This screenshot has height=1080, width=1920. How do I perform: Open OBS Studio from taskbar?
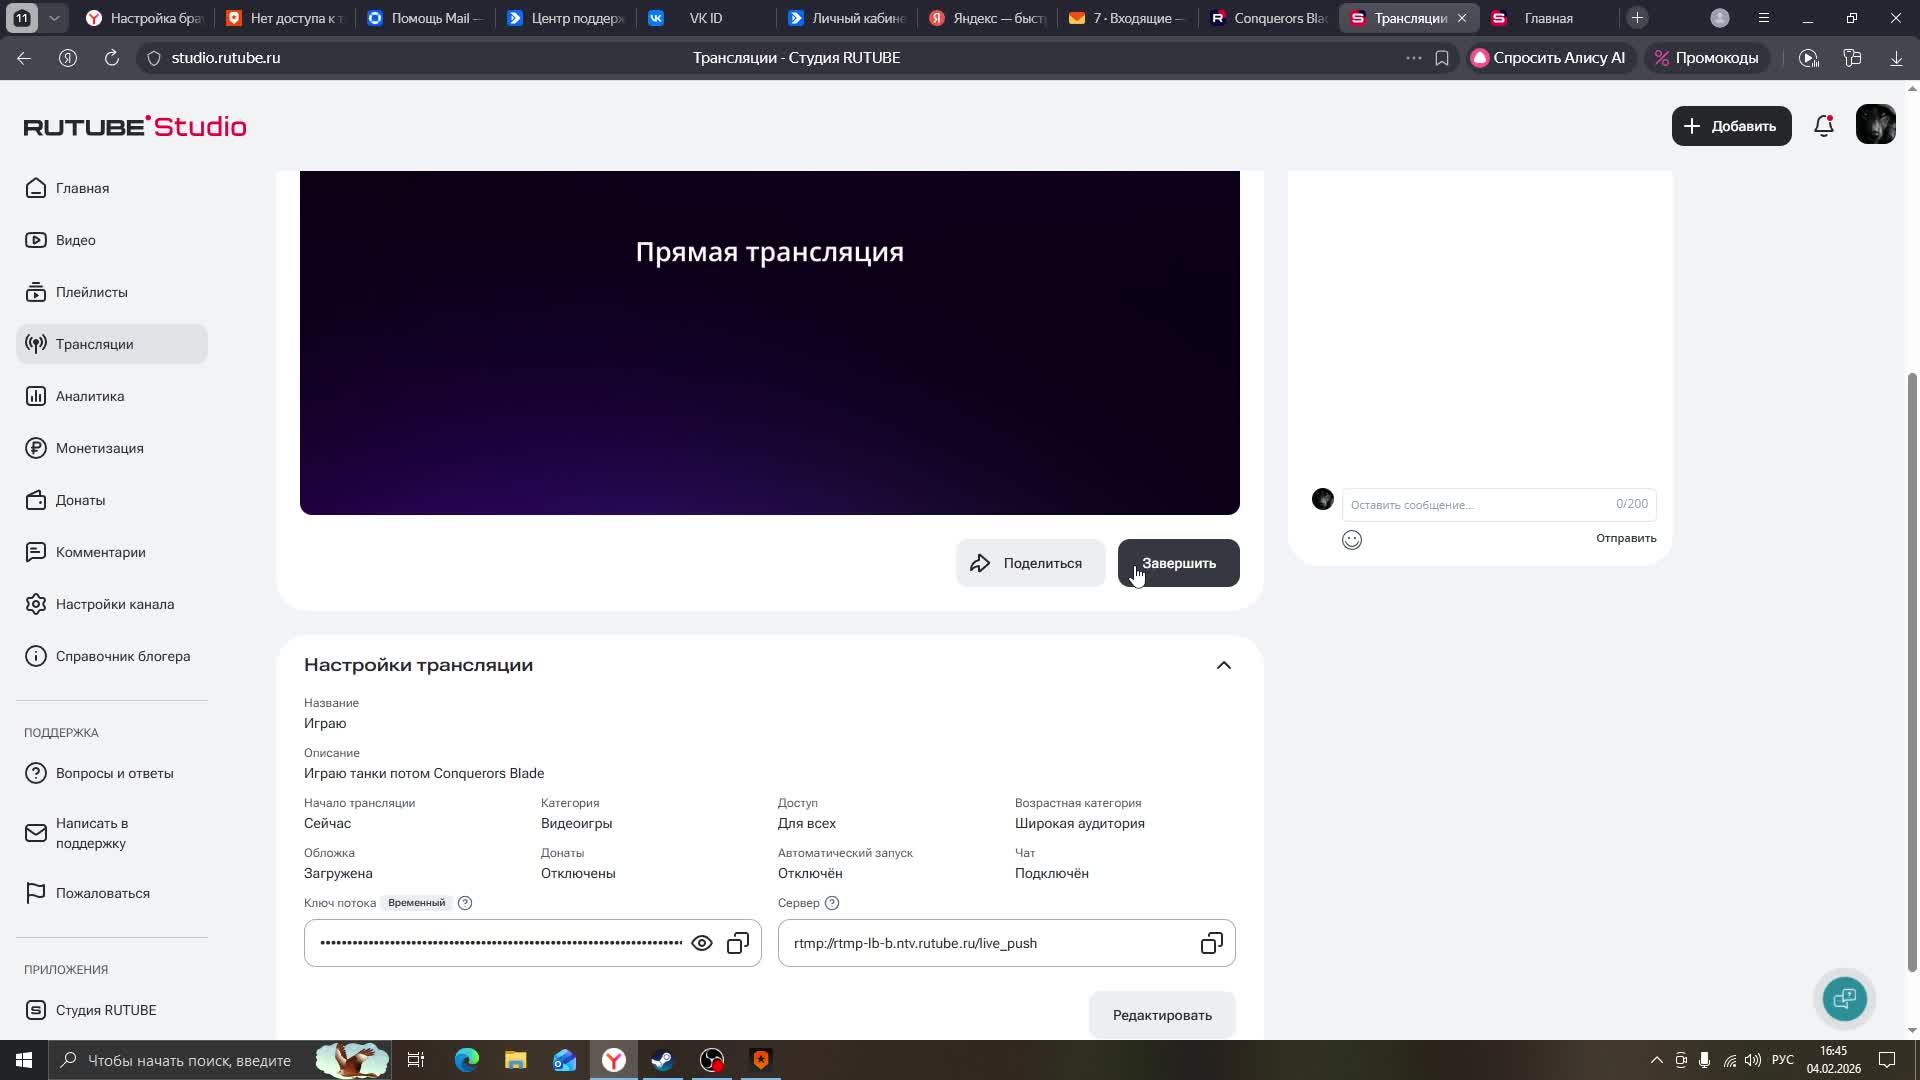click(712, 1060)
